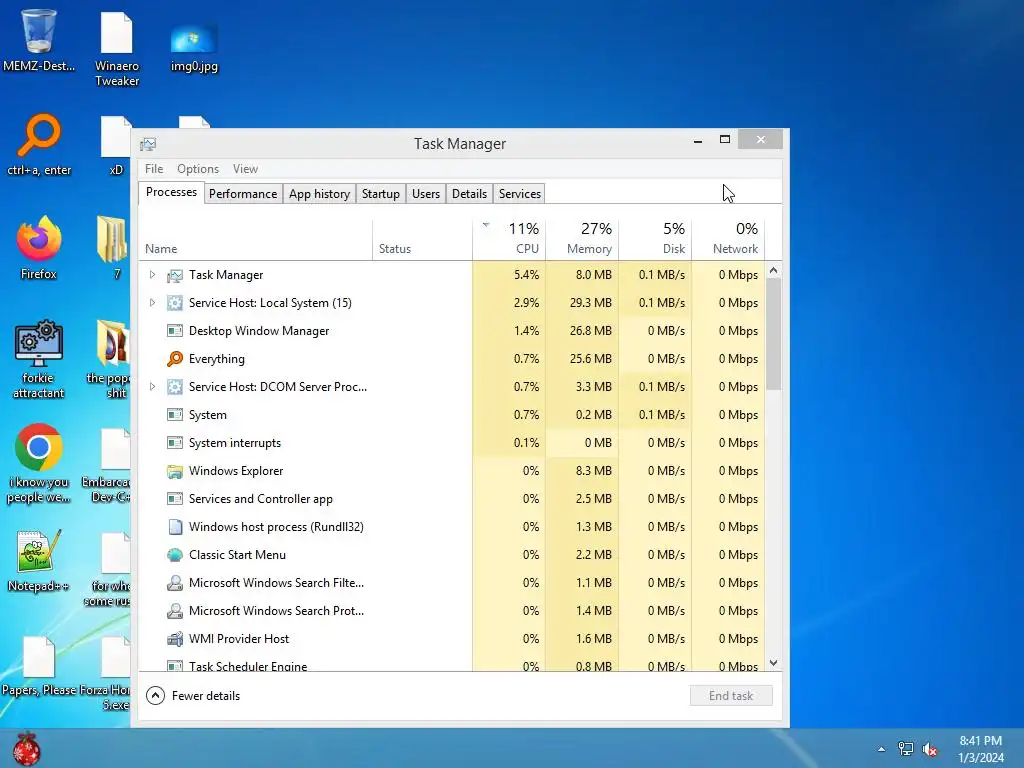Screen dimensions: 1024x768
Task: Select the folder named 7 on desktop
Action: 112,240
